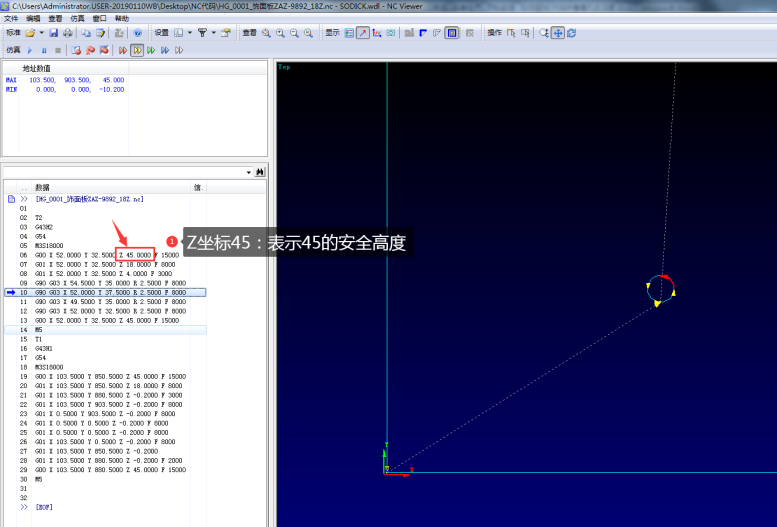Image resolution: width=777 pixels, height=527 pixels.
Task: Select the gray outline corner view icon
Action: (x=437, y=33)
